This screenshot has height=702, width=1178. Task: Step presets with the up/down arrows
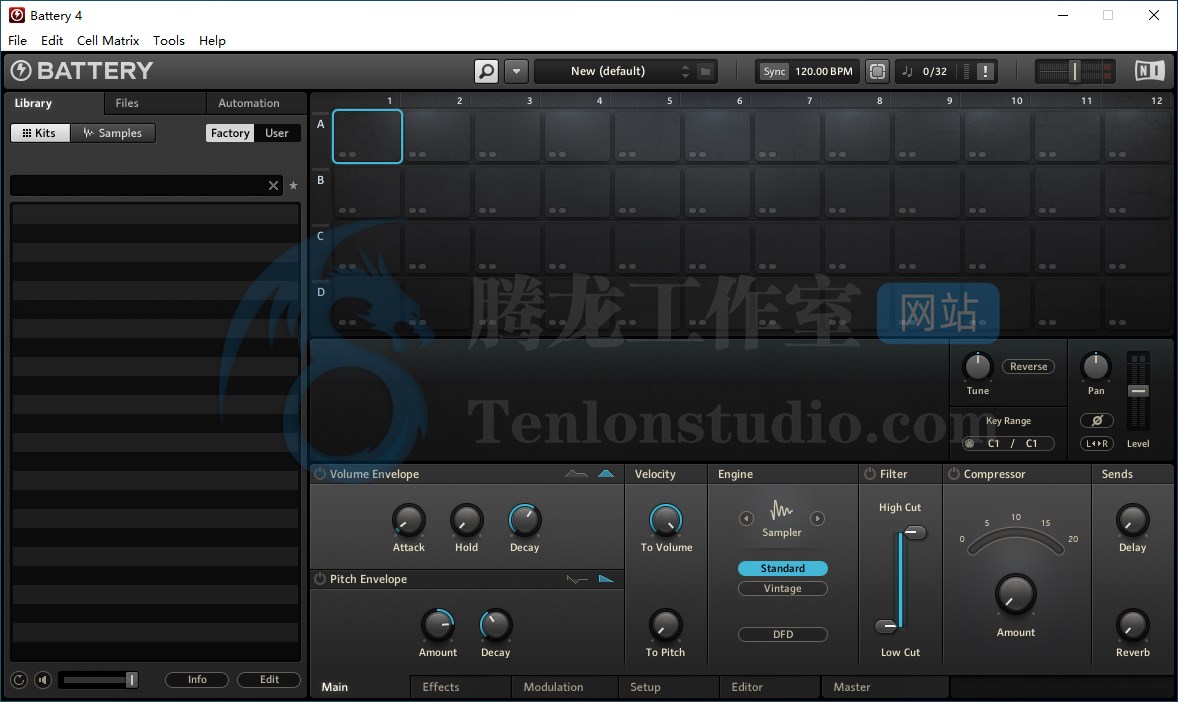click(x=685, y=71)
